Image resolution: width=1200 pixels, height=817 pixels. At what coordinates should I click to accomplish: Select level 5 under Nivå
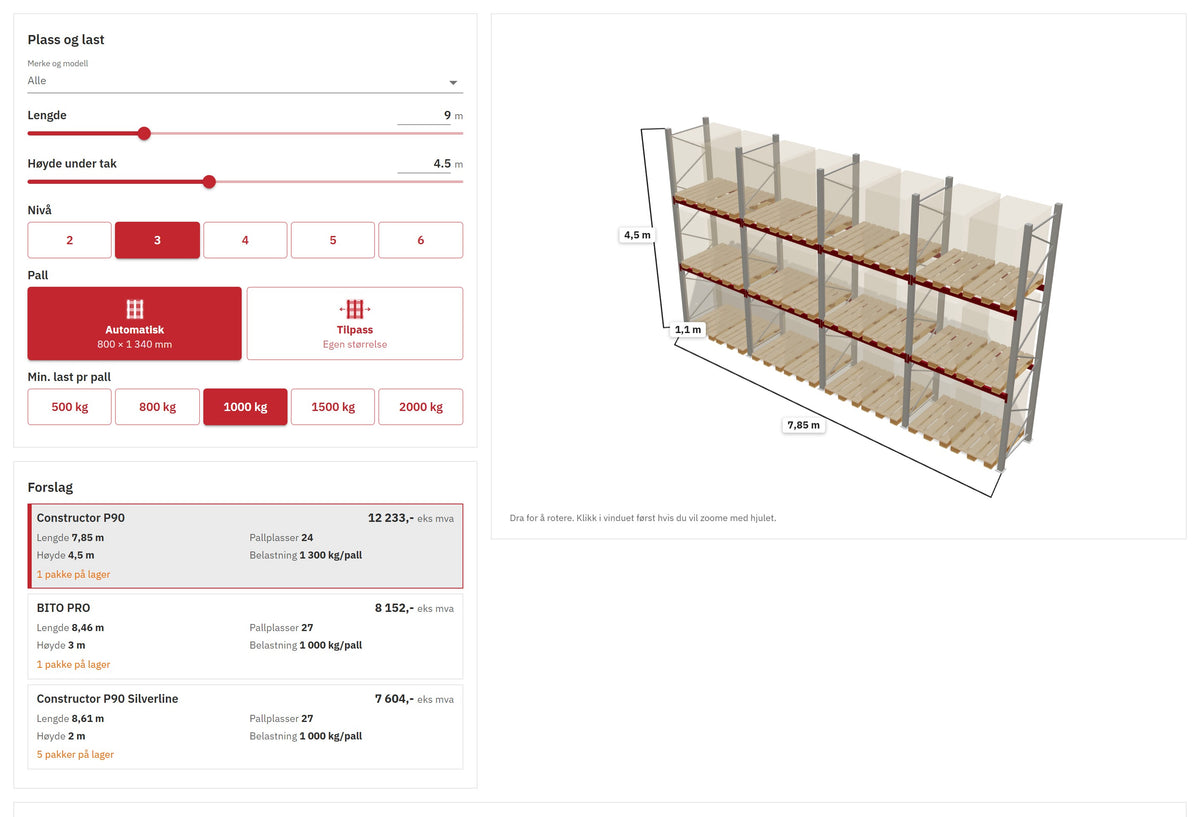(333, 240)
